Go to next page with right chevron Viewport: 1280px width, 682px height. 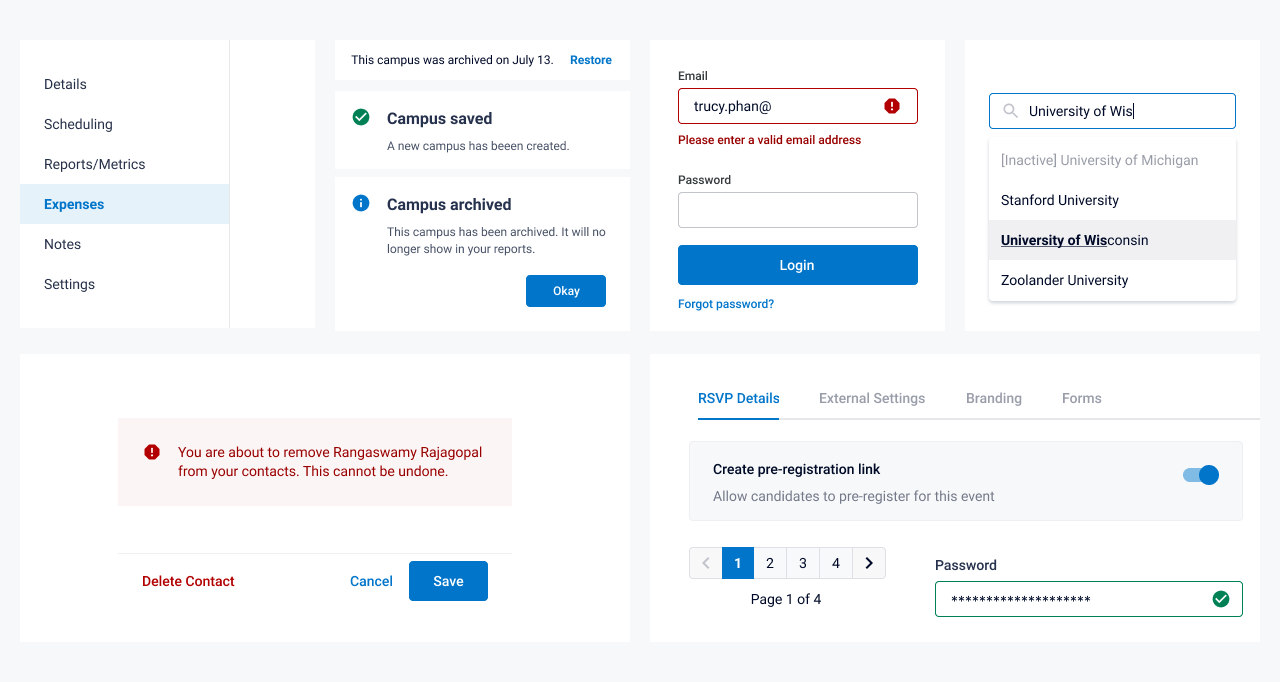coord(869,563)
